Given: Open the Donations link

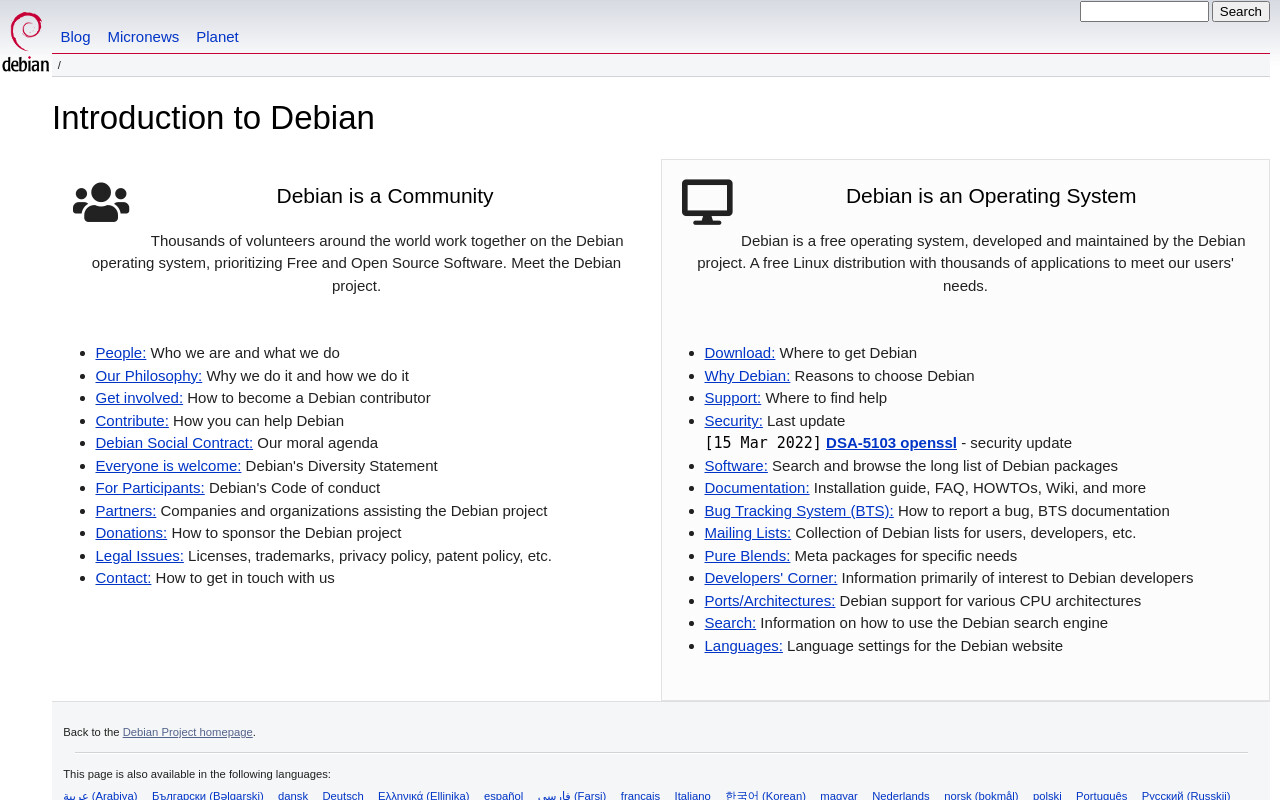Looking at the screenshot, I should click(x=131, y=533).
